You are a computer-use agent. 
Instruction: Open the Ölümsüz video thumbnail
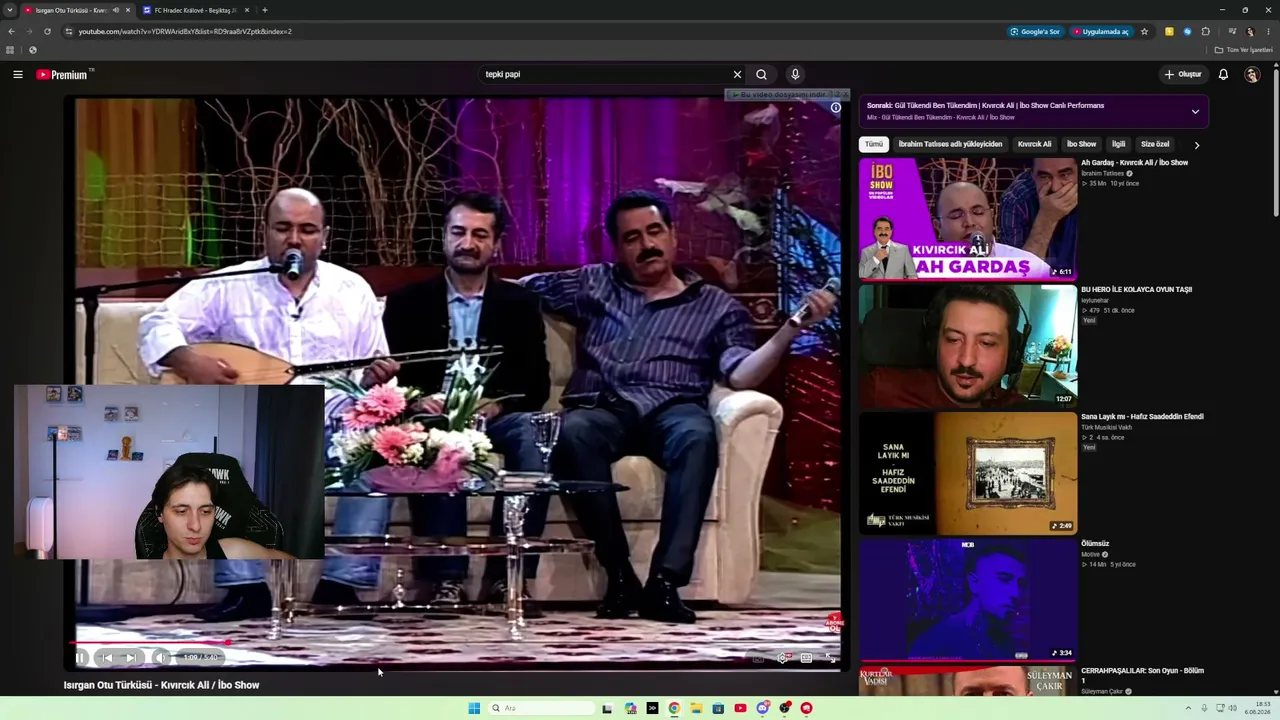(968, 600)
